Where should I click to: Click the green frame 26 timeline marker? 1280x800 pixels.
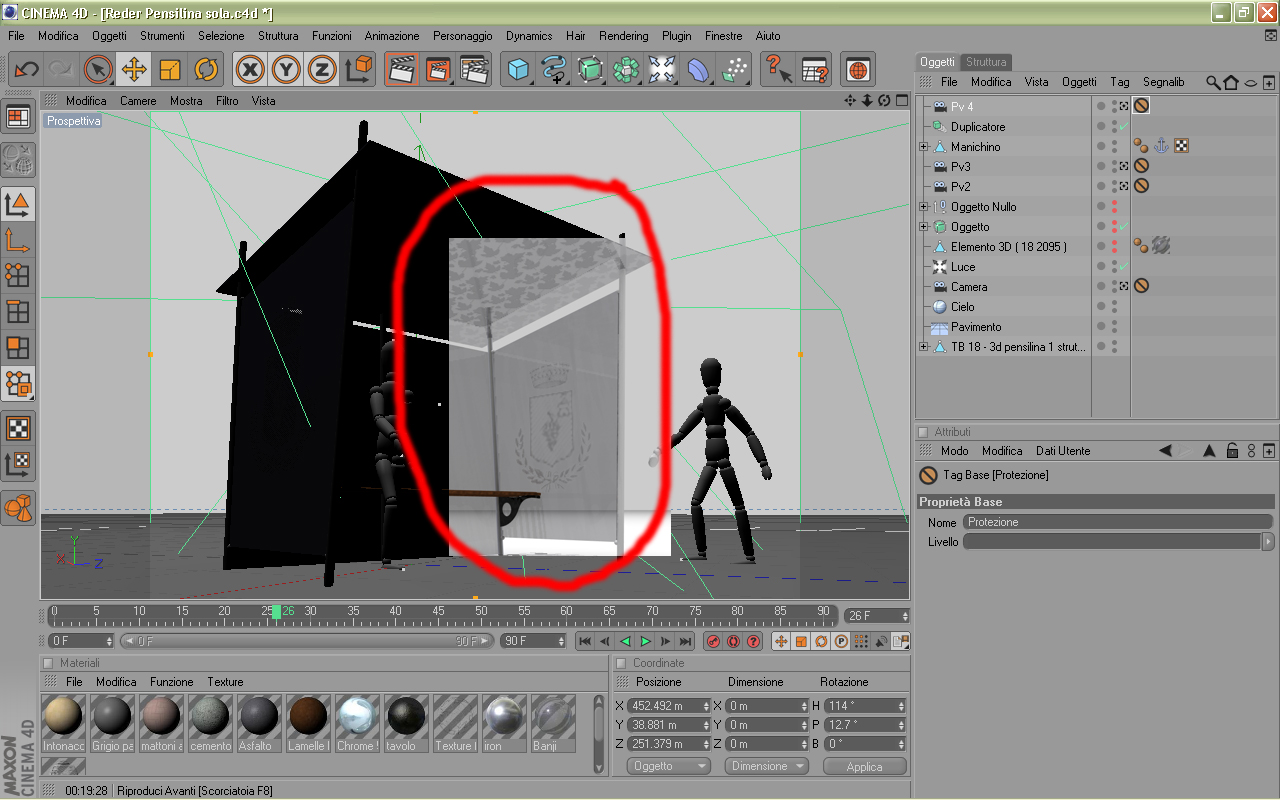coord(276,611)
